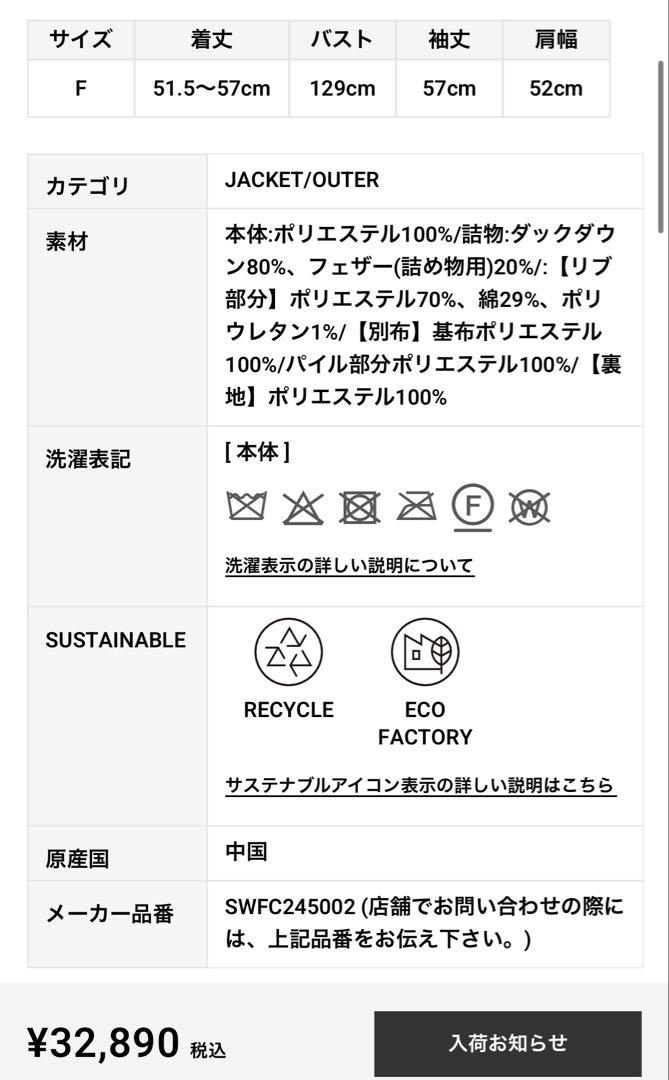Open the 洗濯表示の詳しい説明について link
Image resolution: width=669 pixels, height=1080 pixels.
[x=349, y=566]
